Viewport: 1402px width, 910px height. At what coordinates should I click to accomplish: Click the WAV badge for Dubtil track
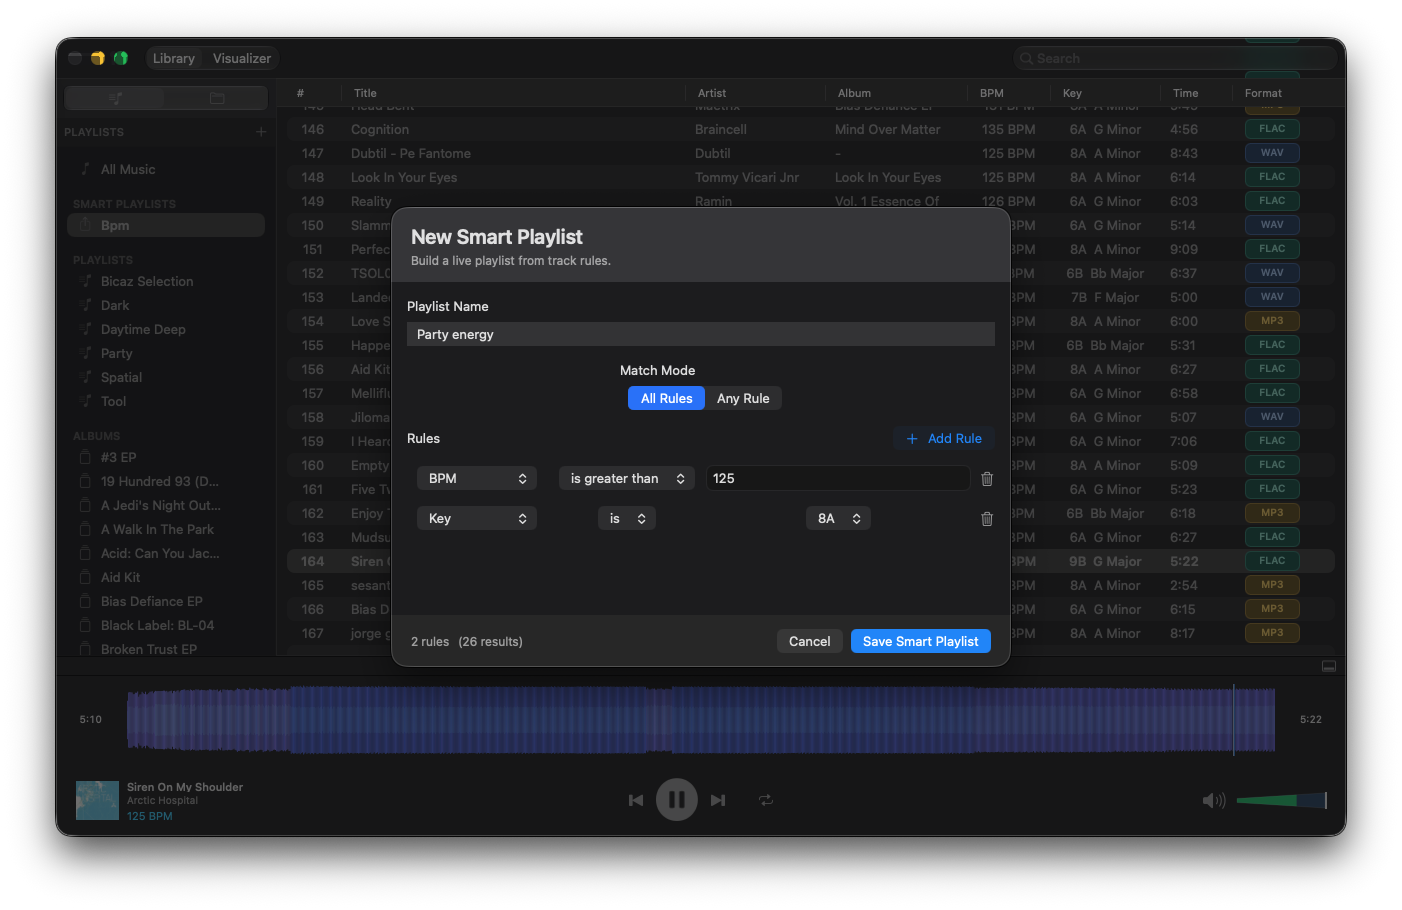1272,153
